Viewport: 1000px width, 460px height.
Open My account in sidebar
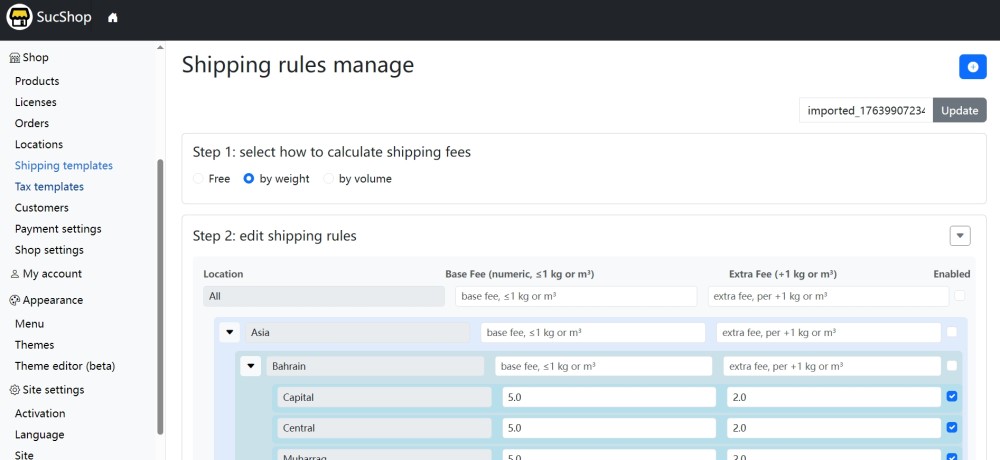[46, 274]
